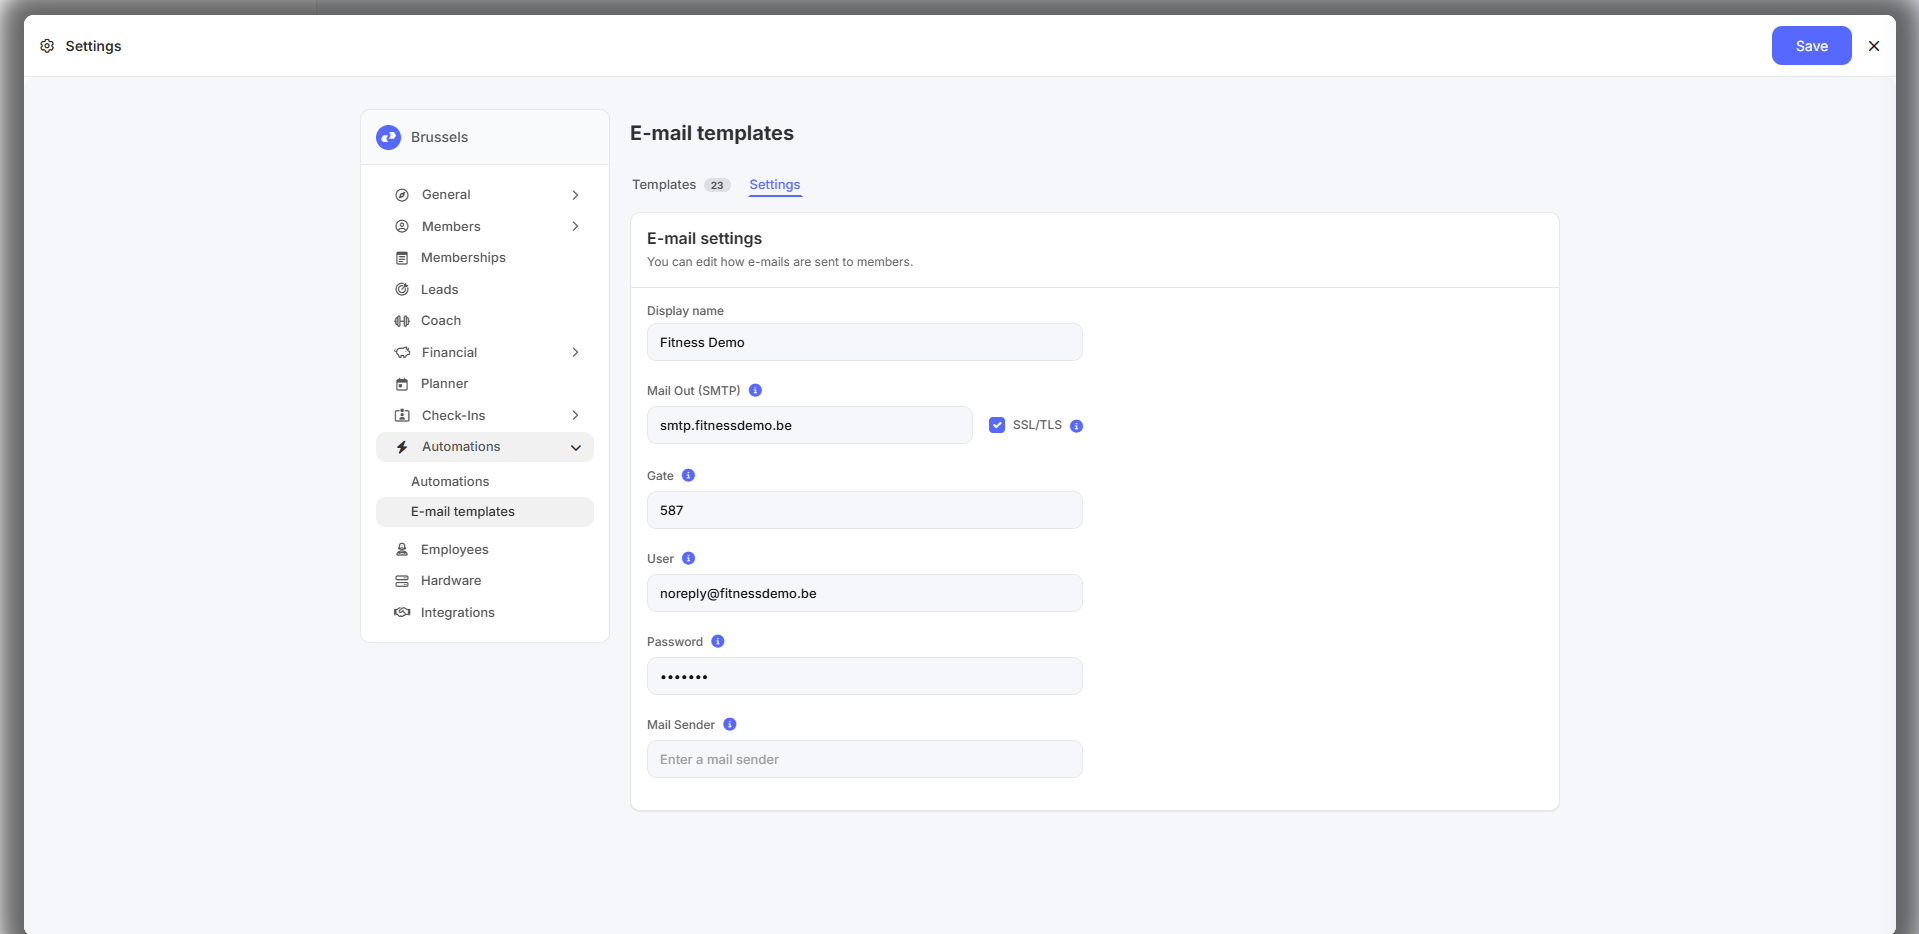Click the Leads target icon

402,290
